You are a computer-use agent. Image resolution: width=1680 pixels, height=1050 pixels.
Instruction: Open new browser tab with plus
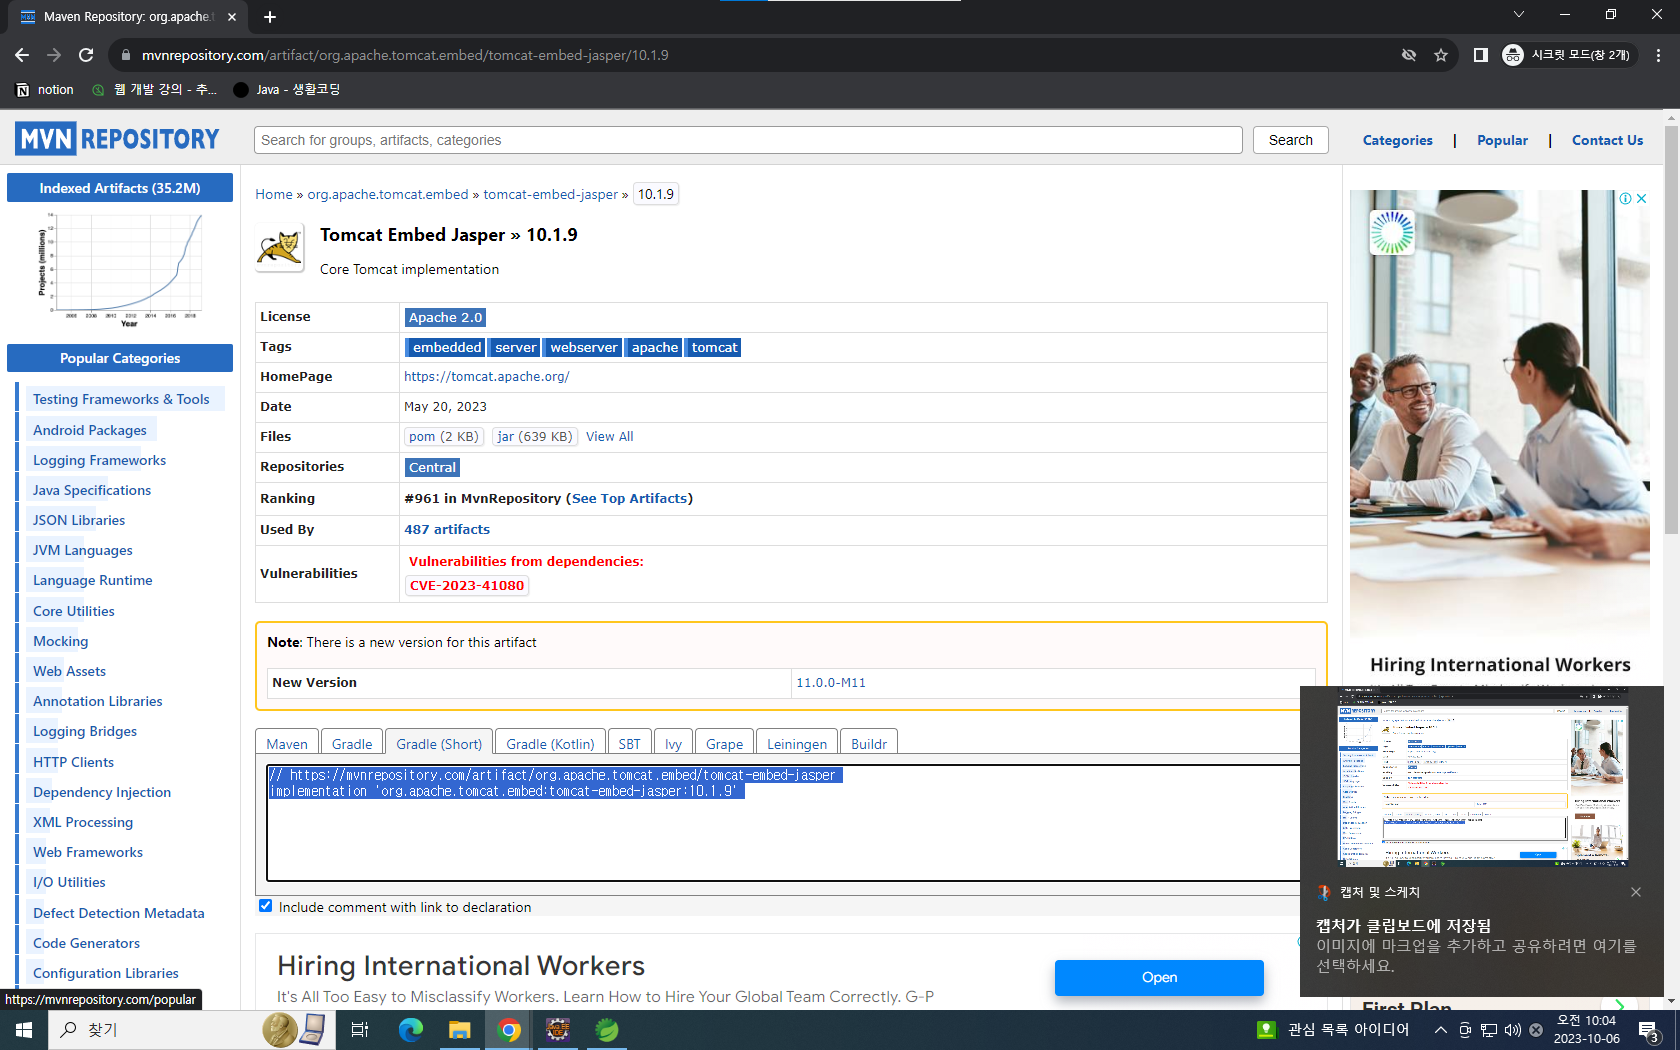(270, 17)
